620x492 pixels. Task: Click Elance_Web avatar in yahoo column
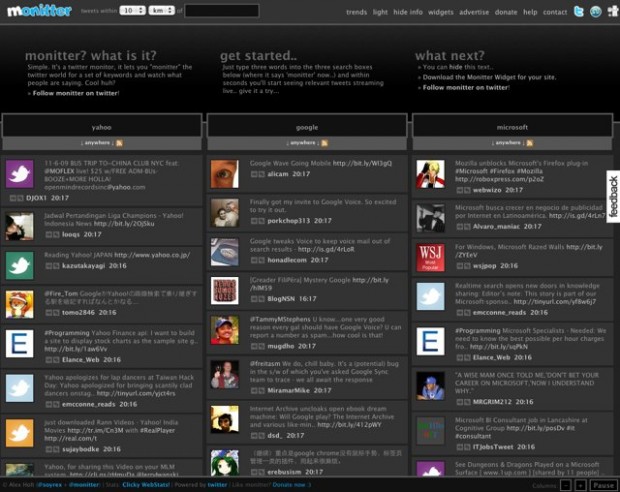point(19,344)
